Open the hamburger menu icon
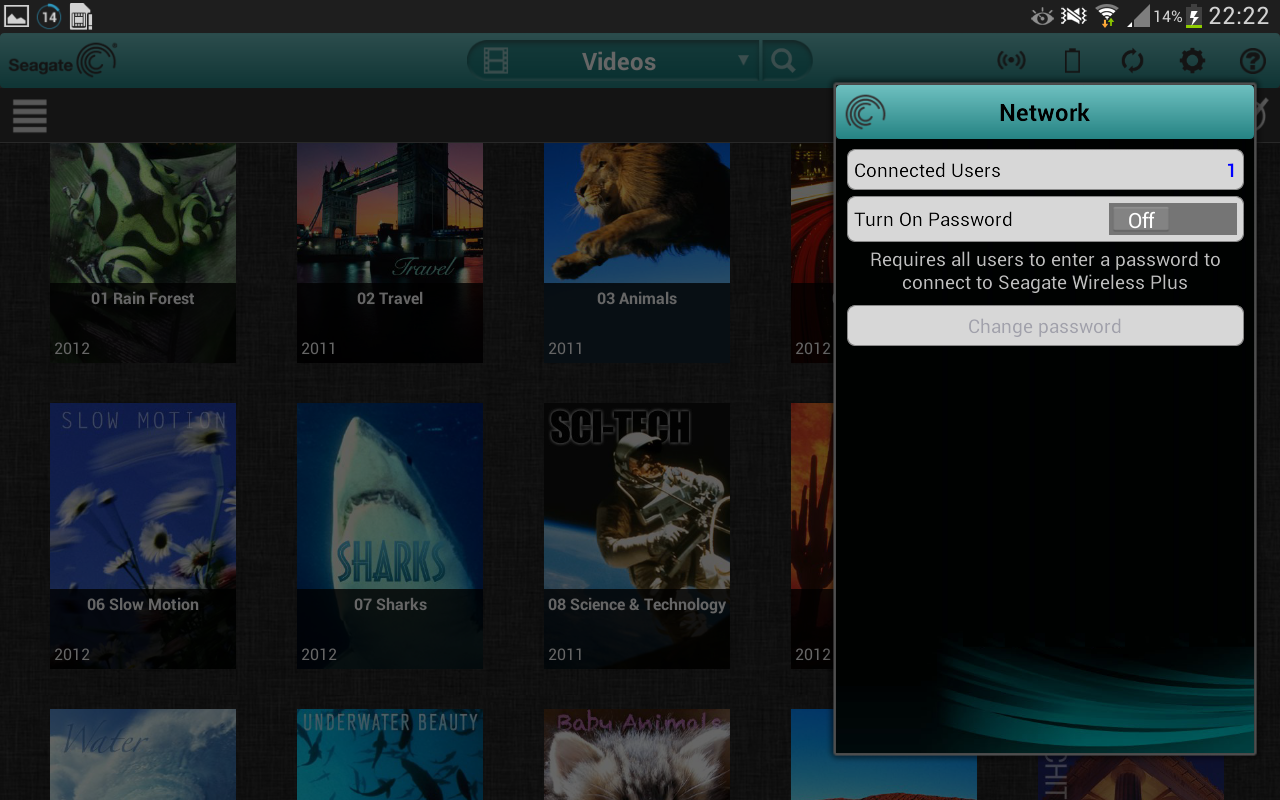Viewport: 1280px width, 800px height. (30, 116)
